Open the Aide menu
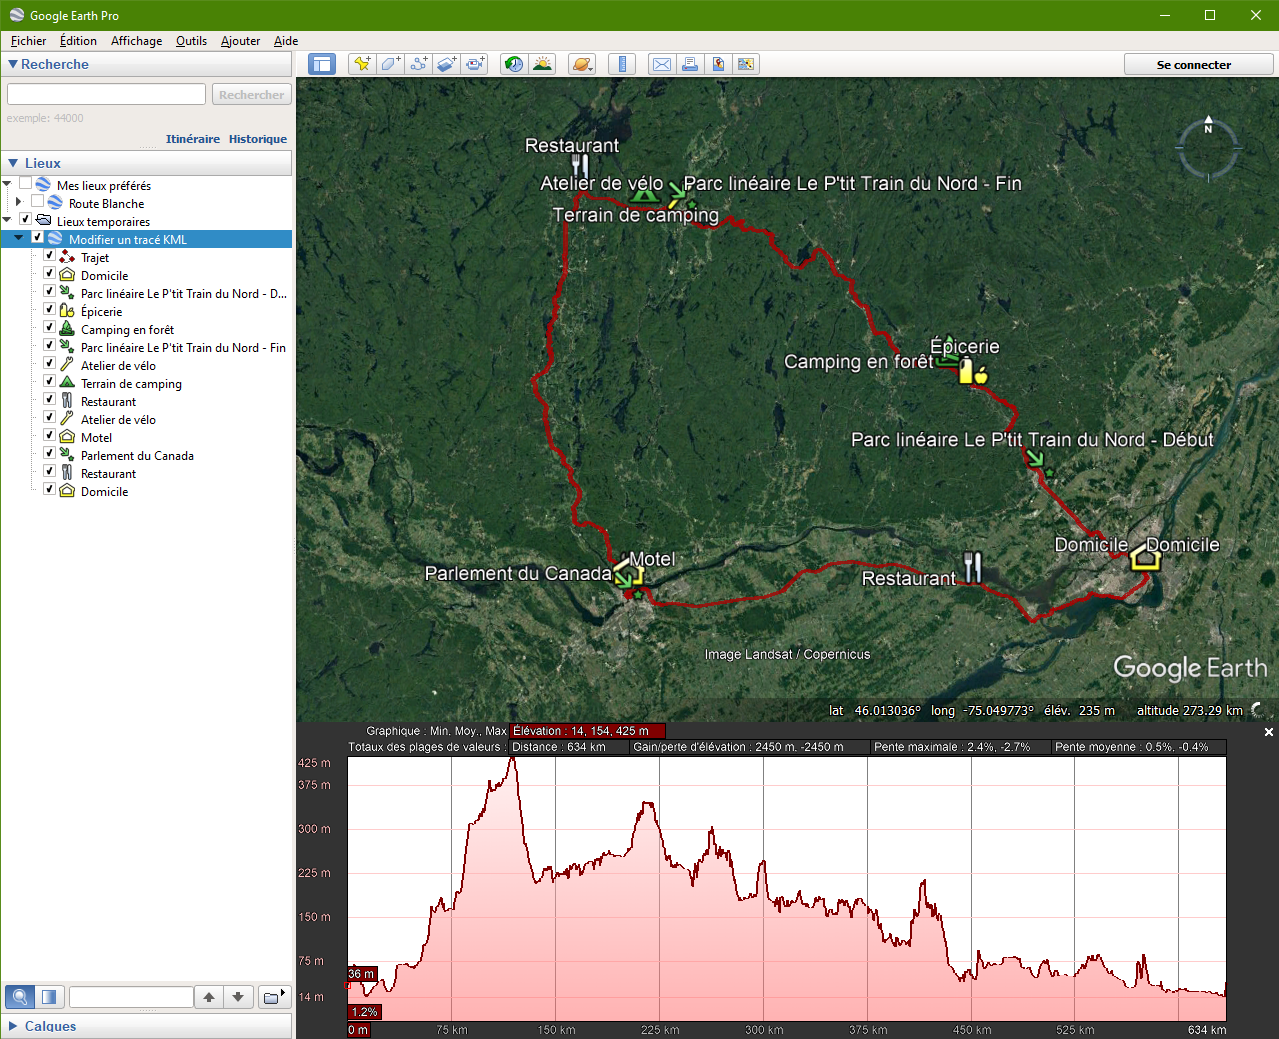1279x1039 pixels. click(x=286, y=41)
